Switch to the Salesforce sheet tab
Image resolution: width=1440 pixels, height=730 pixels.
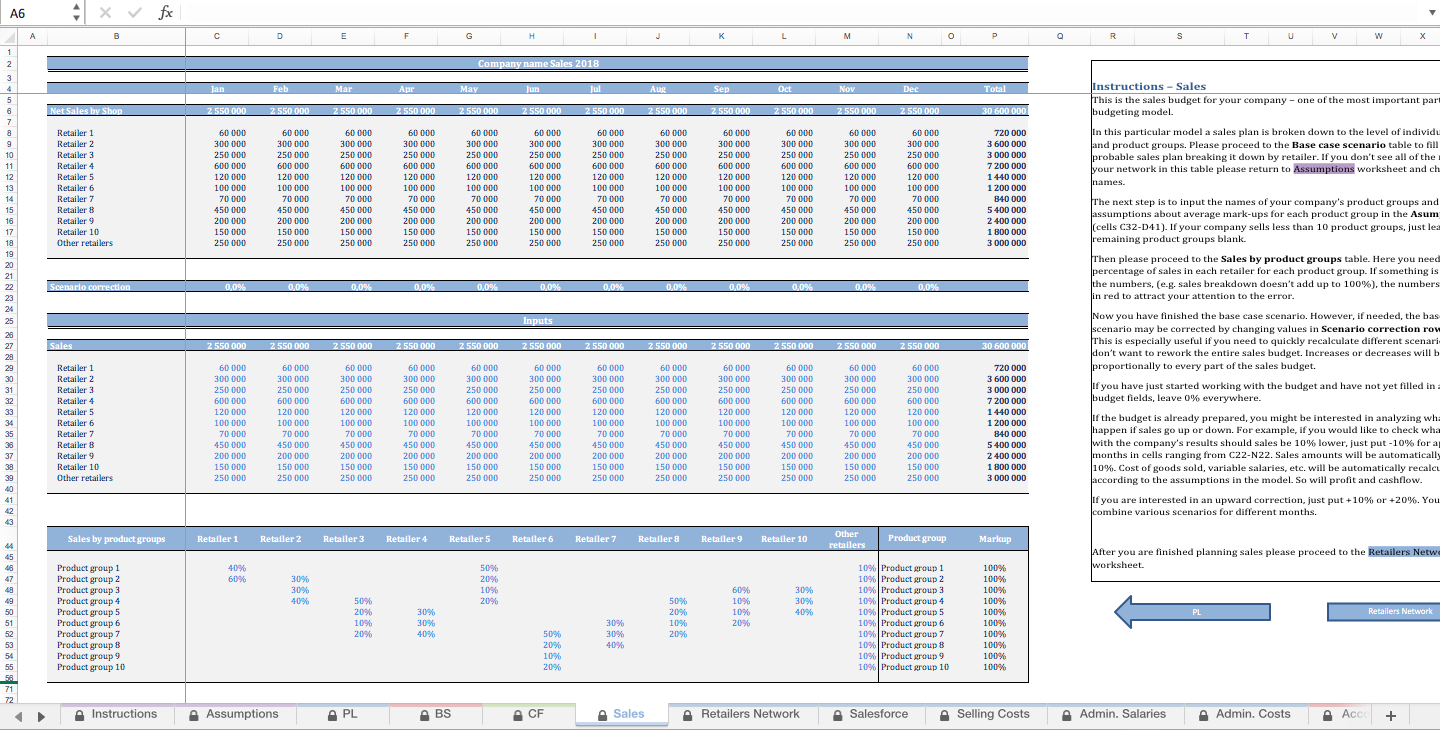click(870, 714)
